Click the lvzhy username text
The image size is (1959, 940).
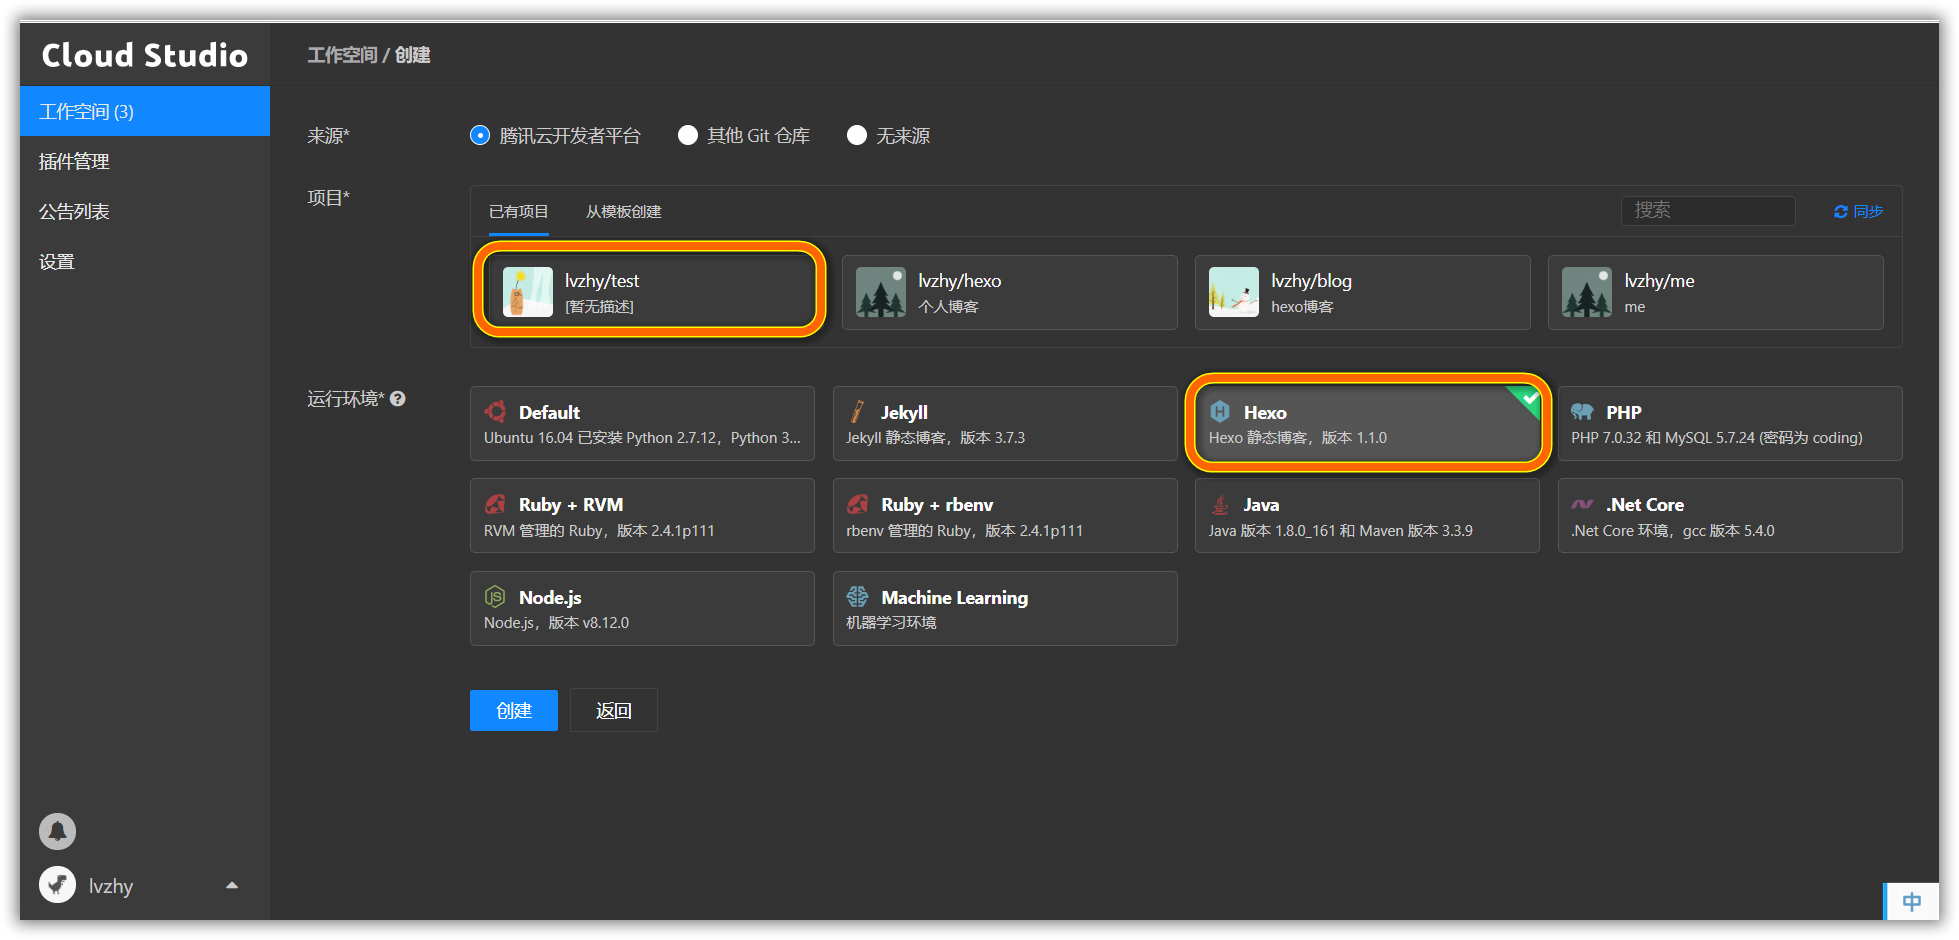[x=111, y=886]
